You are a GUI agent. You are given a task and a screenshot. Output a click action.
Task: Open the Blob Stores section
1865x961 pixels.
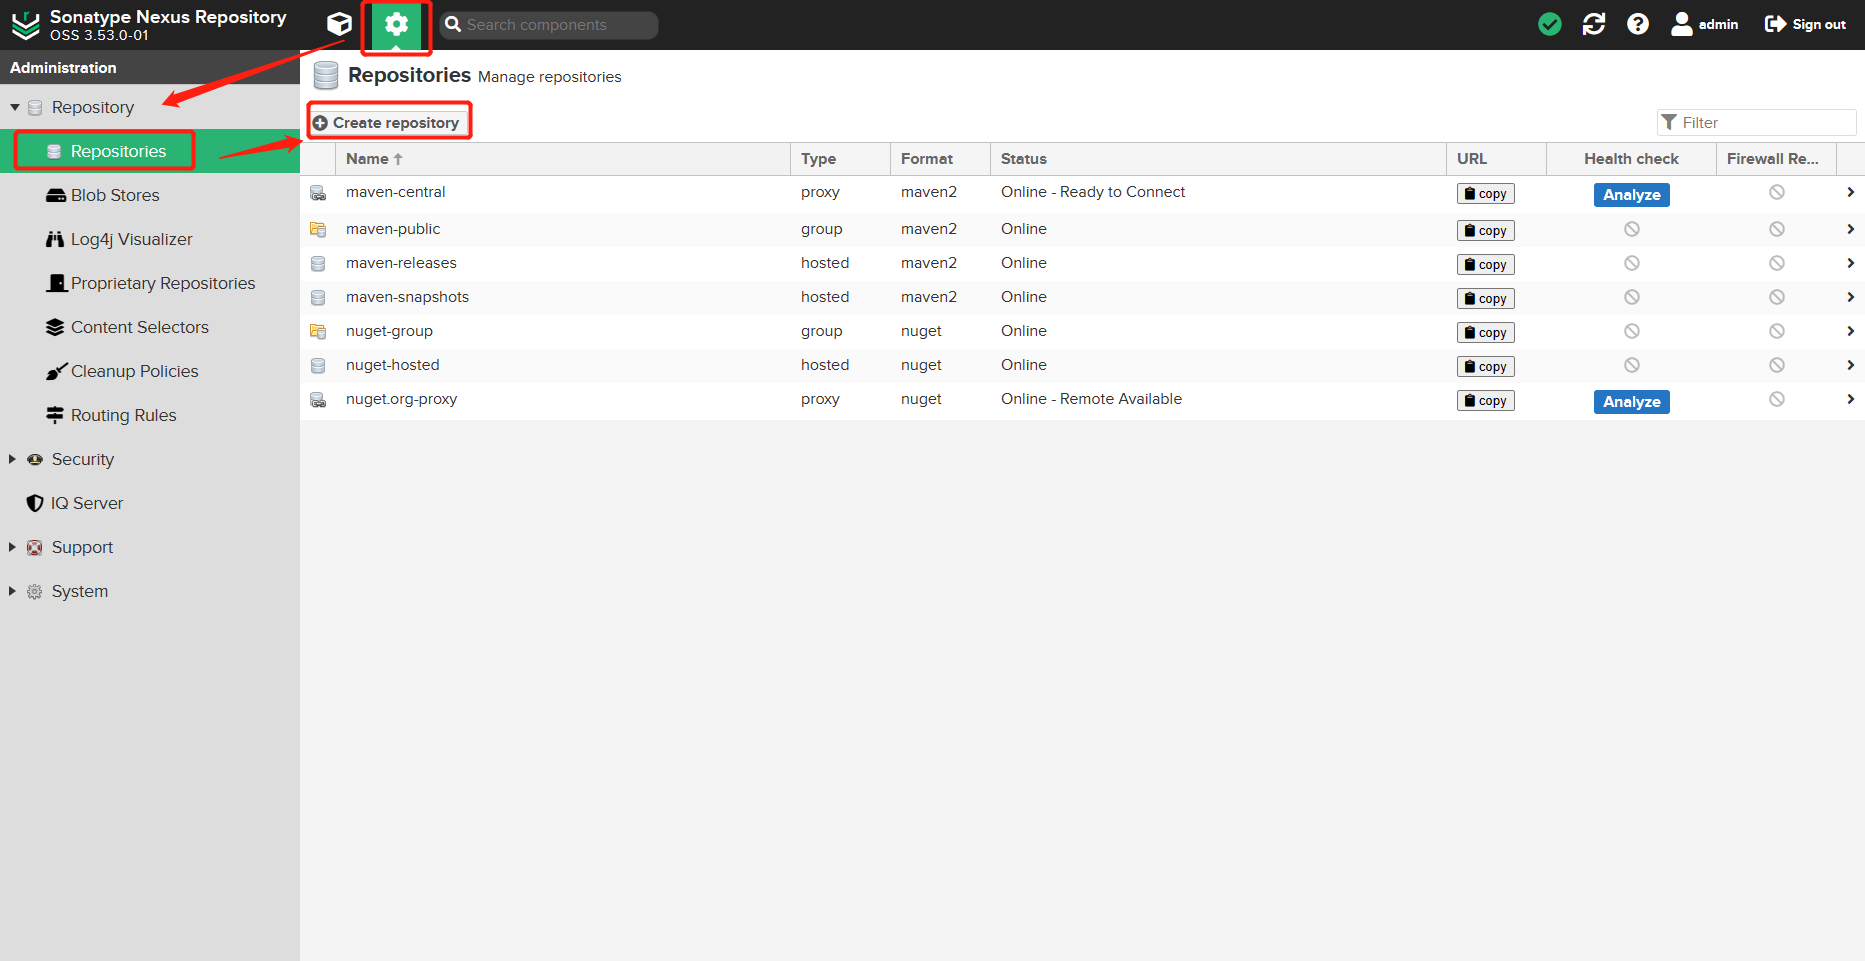113,195
